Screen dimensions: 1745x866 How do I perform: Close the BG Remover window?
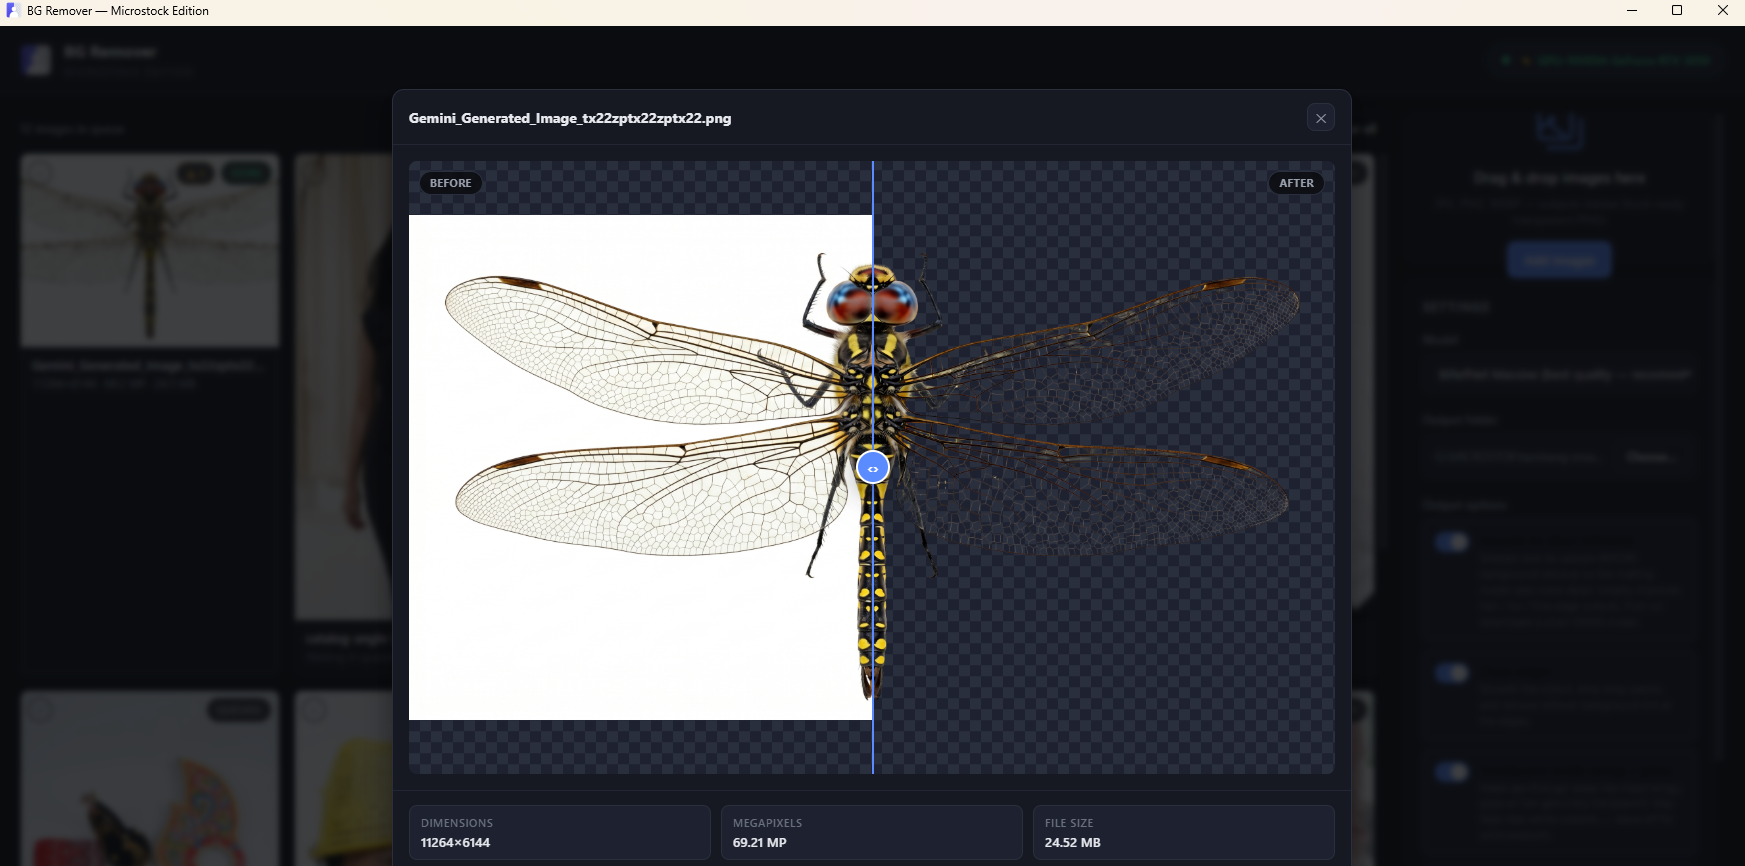pos(1722,11)
